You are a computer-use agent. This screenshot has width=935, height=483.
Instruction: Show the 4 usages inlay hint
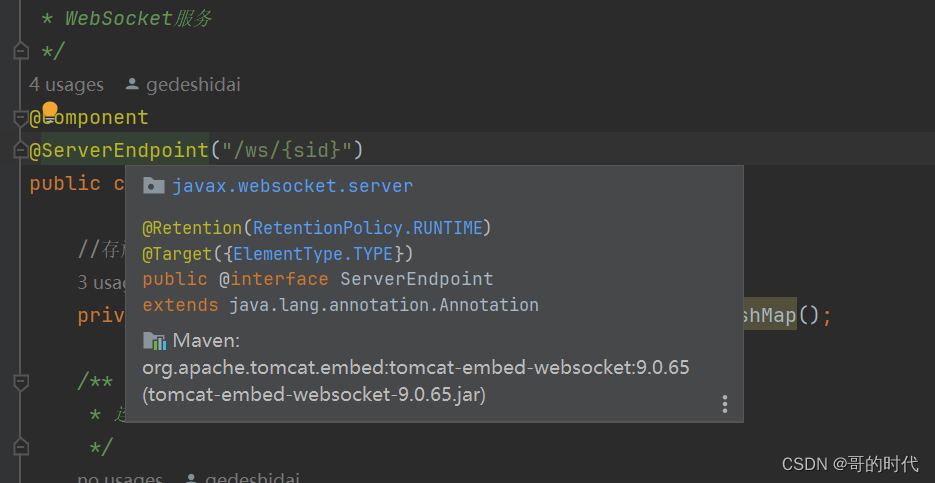tap(66, 85)
